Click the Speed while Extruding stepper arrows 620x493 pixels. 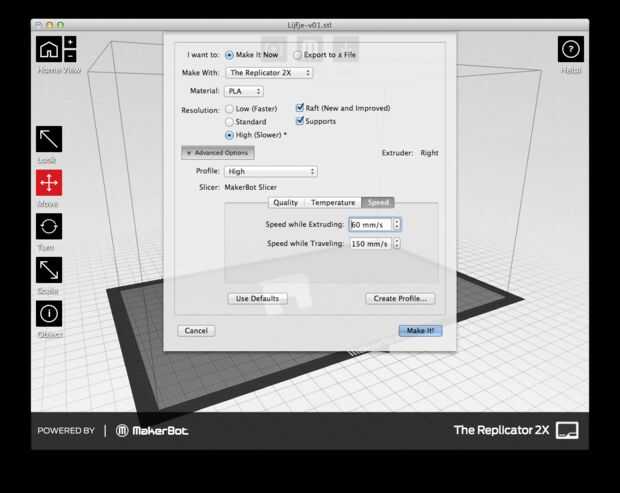(x=397, y=224)
